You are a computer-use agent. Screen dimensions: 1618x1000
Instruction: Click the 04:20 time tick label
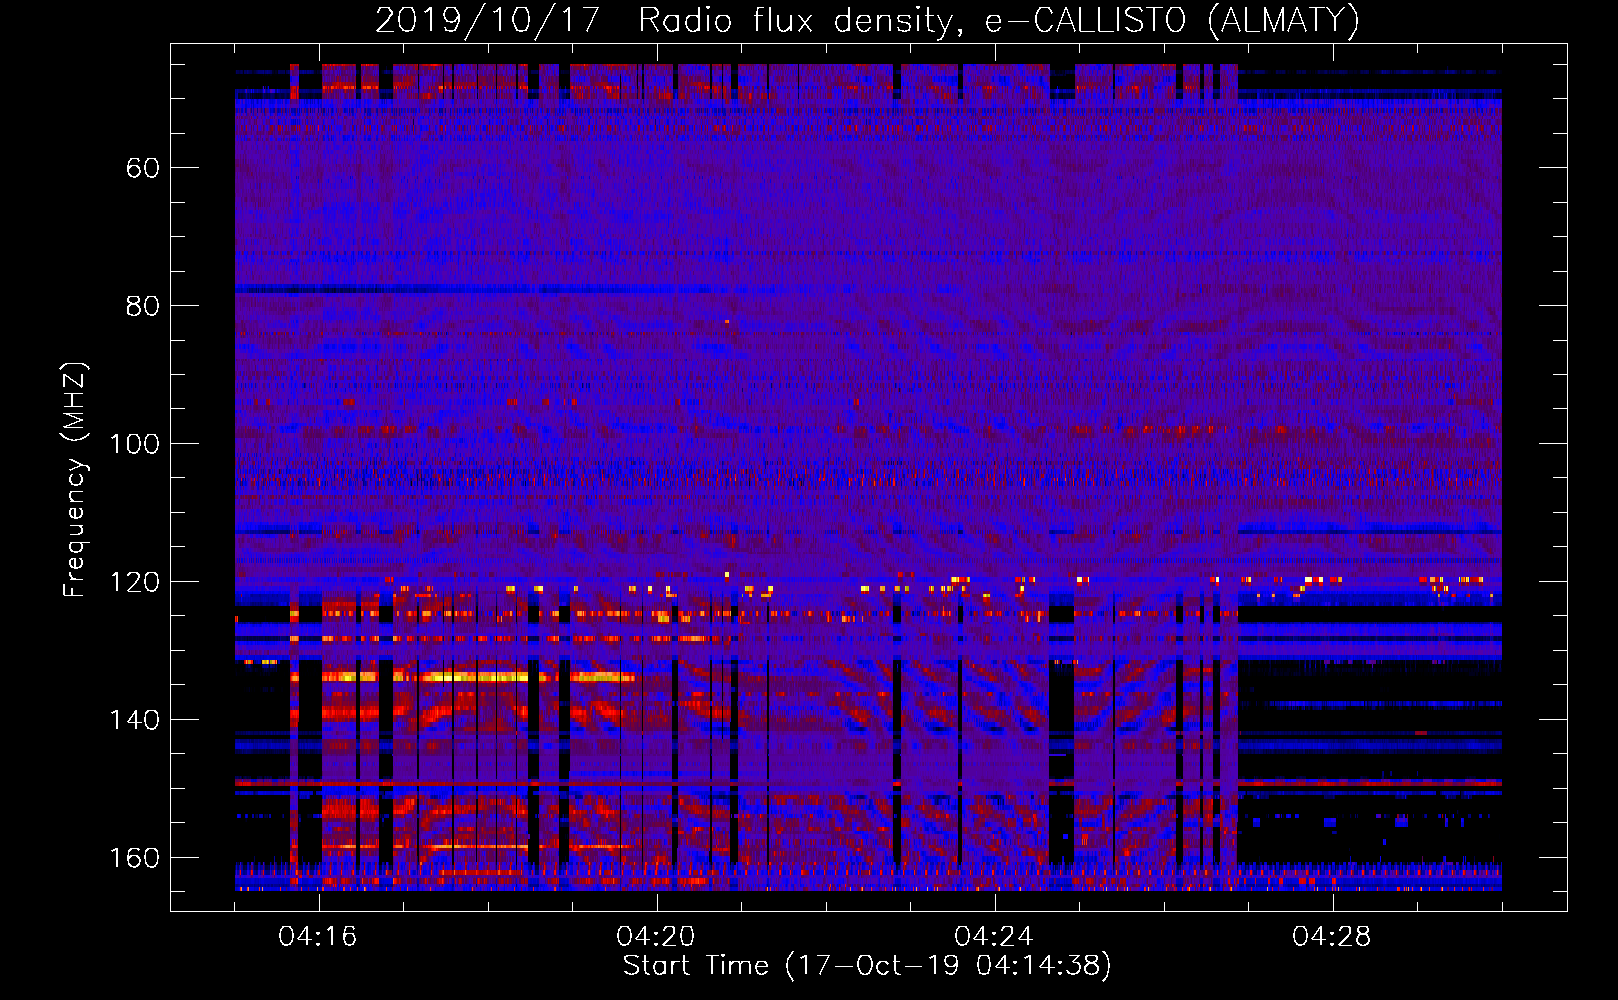[656, 937]
